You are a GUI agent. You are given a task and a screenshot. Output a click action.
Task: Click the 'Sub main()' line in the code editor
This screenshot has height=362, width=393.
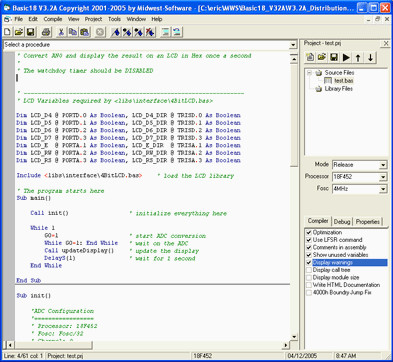[x=34, y=198]
